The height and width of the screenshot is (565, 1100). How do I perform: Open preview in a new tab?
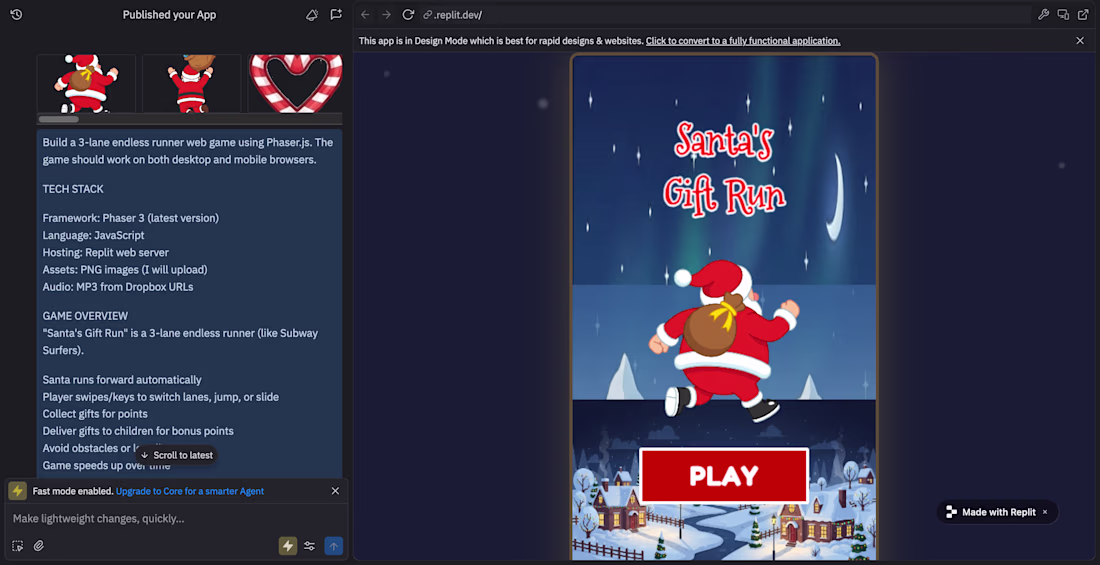click(1082, 15)
